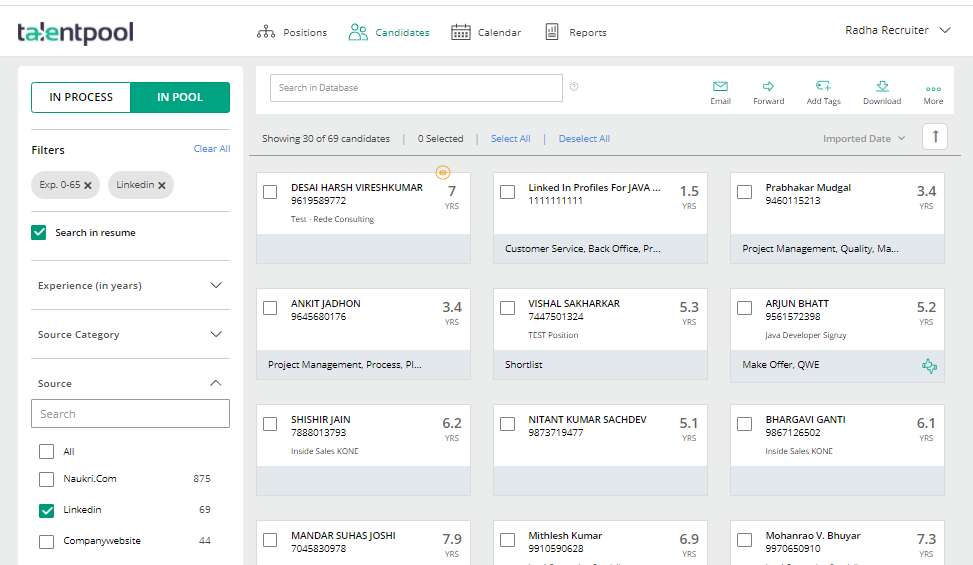Open Prabhakar Mudgal candidate name

[x=808, y=188]
